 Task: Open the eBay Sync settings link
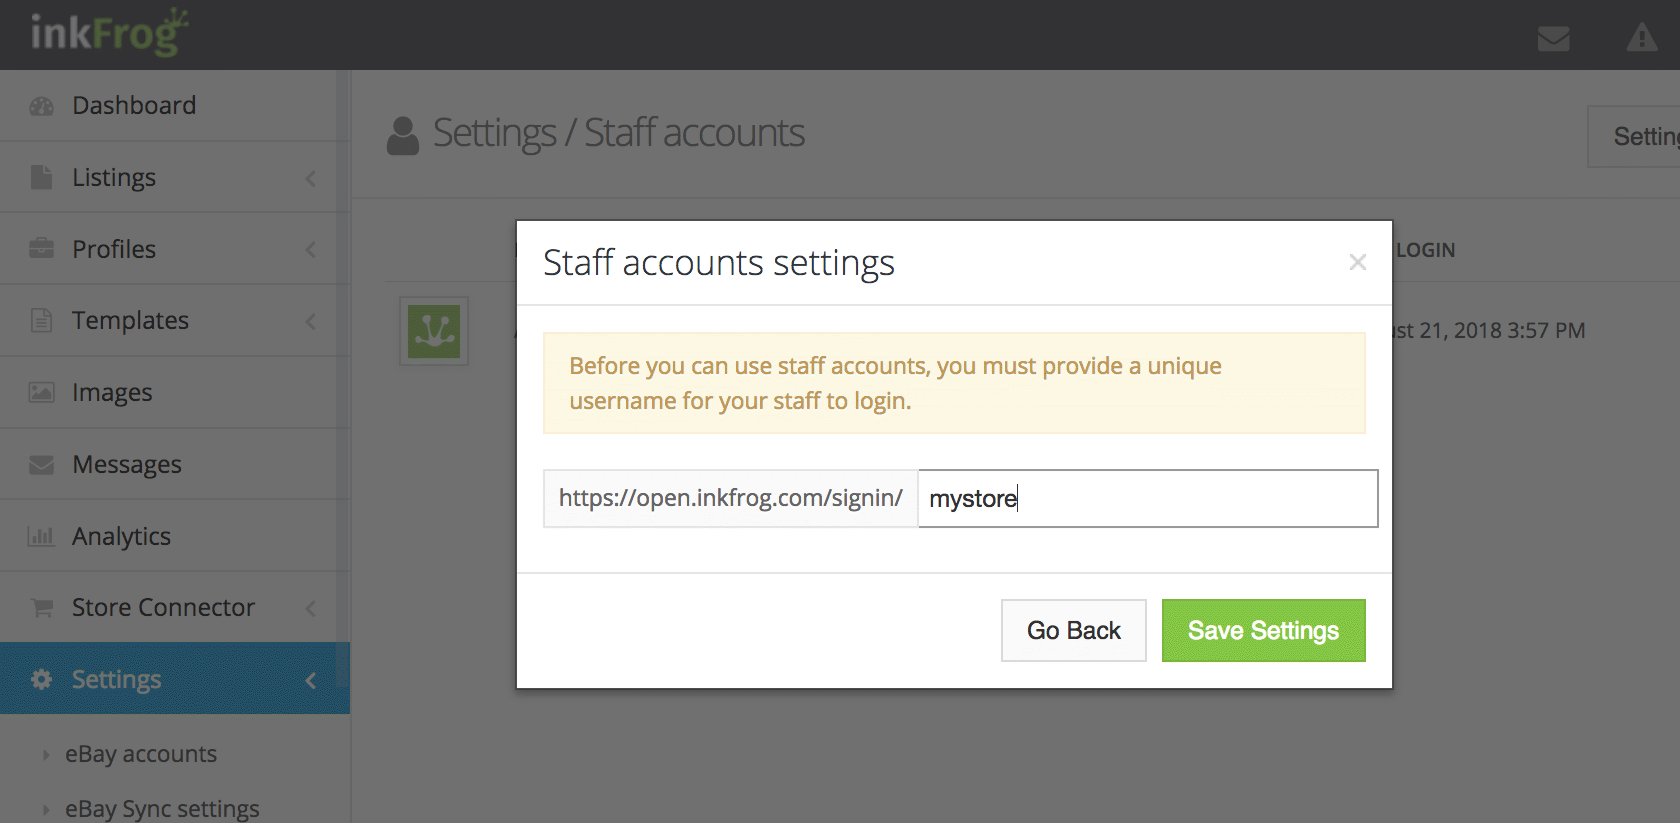click(x=162, y=808)
